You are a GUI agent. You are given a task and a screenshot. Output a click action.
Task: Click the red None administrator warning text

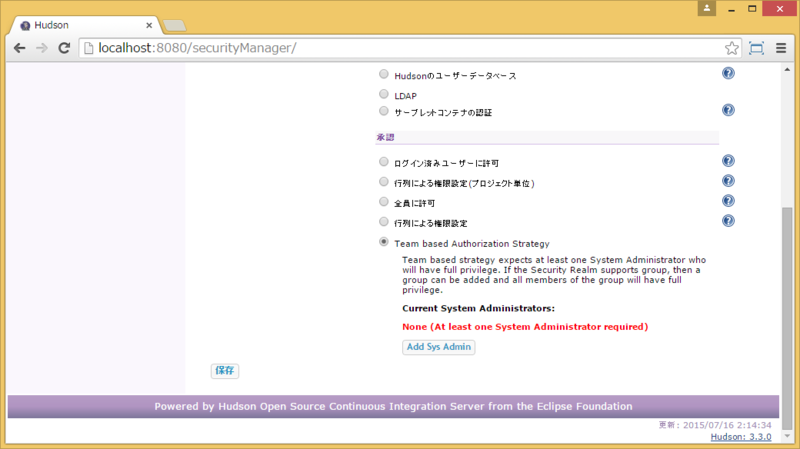(x=525, y=327)
